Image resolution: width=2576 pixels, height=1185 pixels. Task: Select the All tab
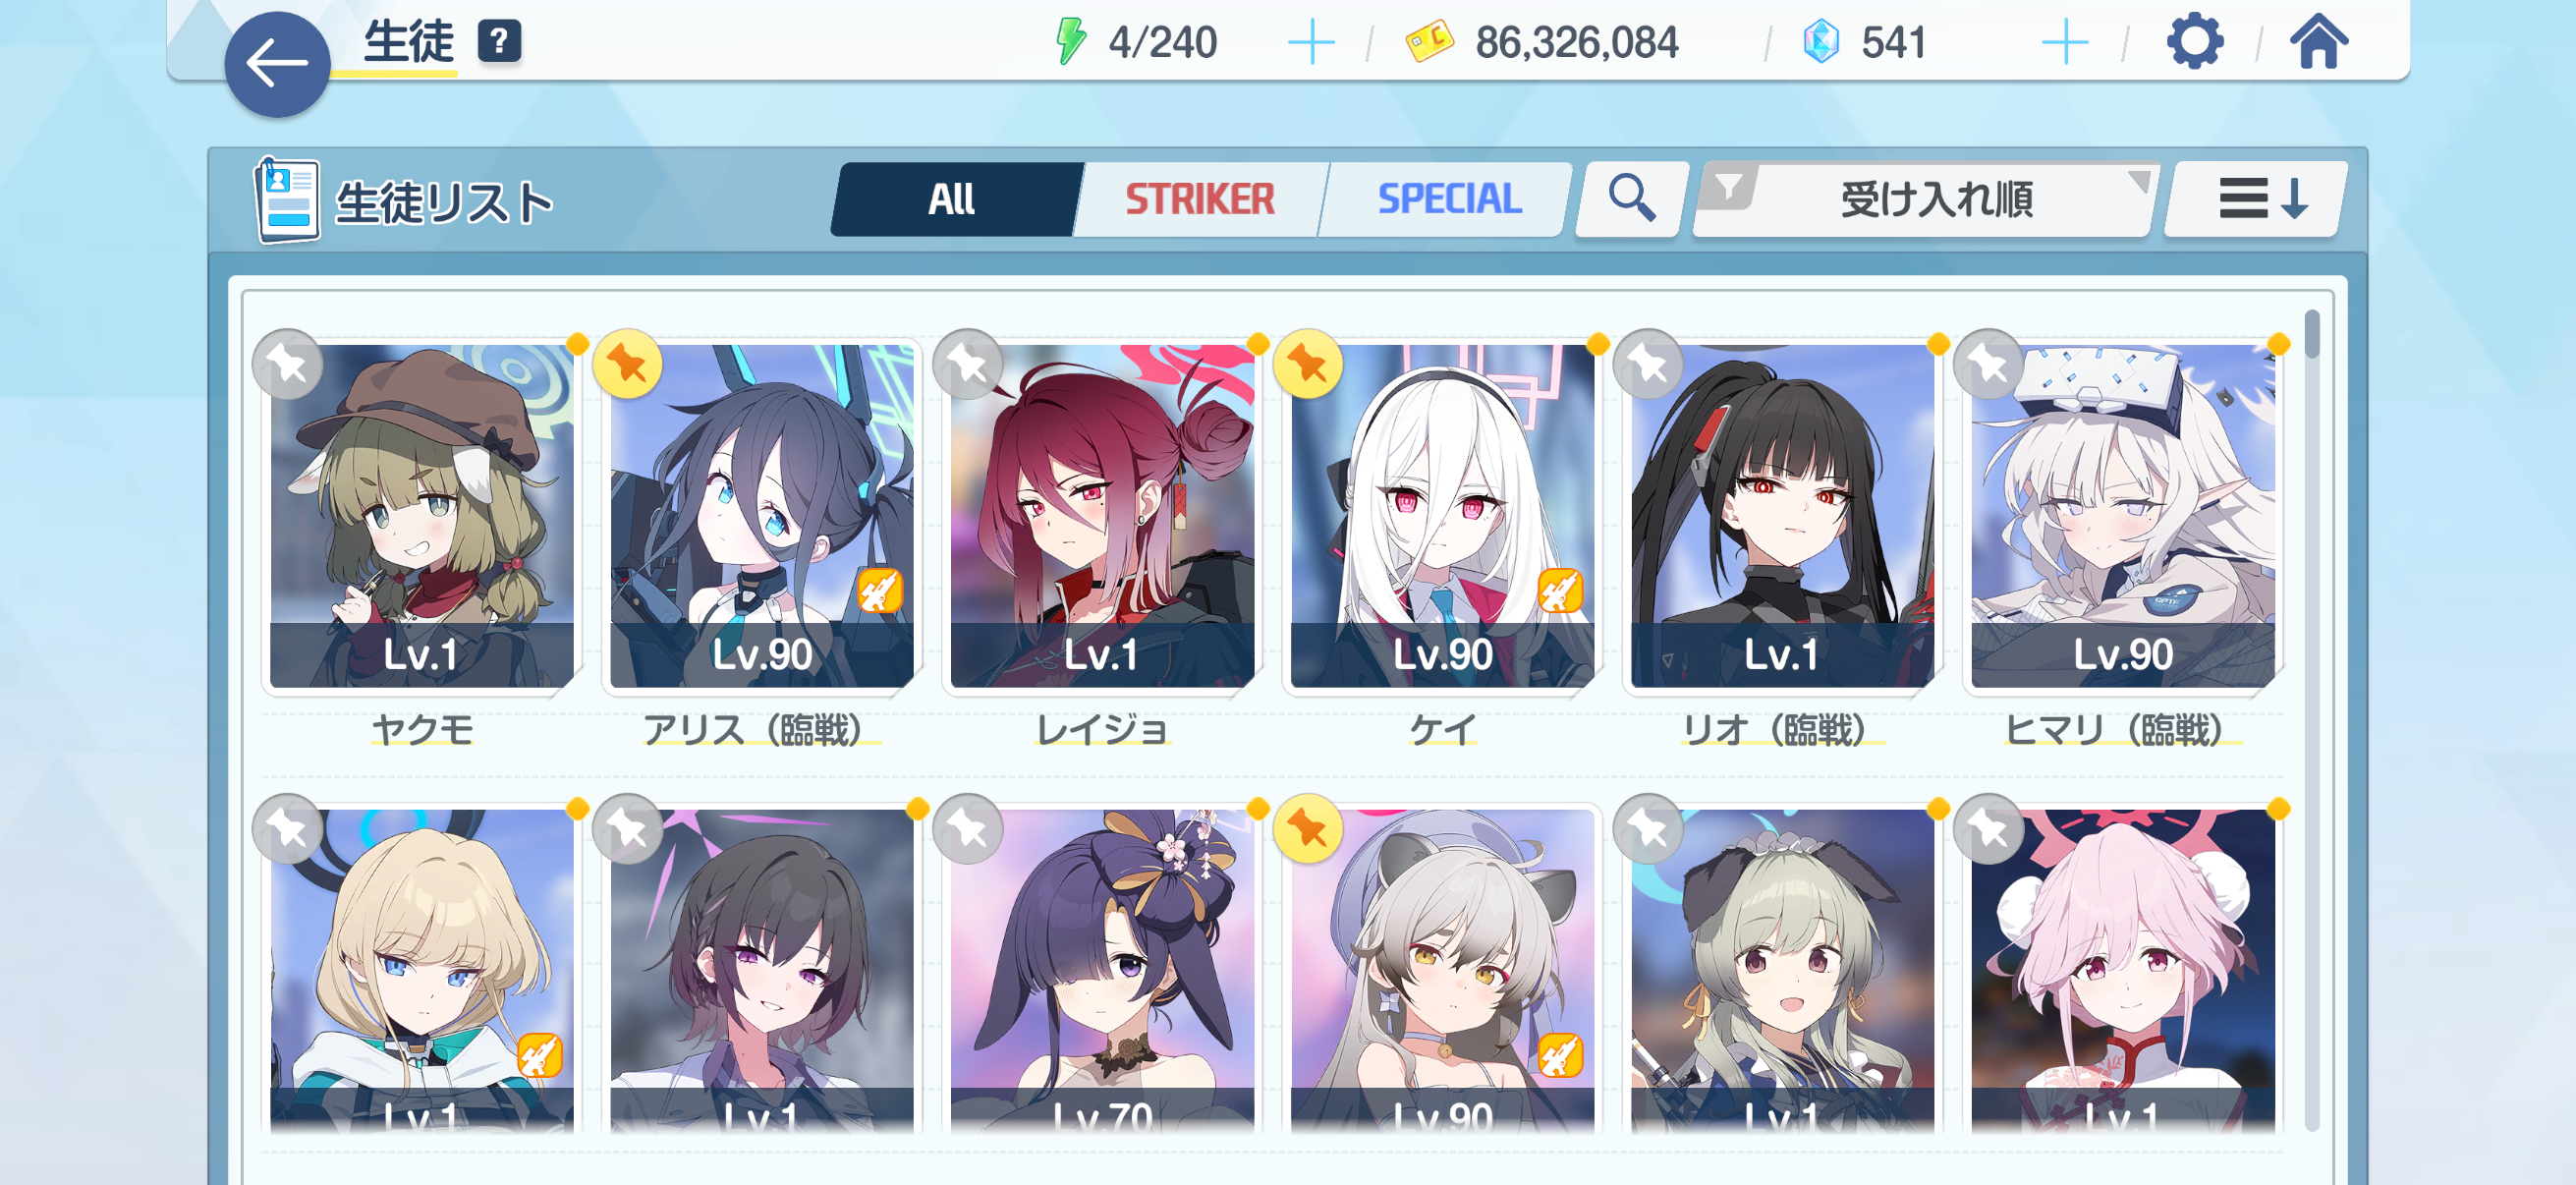click(952, 199)
